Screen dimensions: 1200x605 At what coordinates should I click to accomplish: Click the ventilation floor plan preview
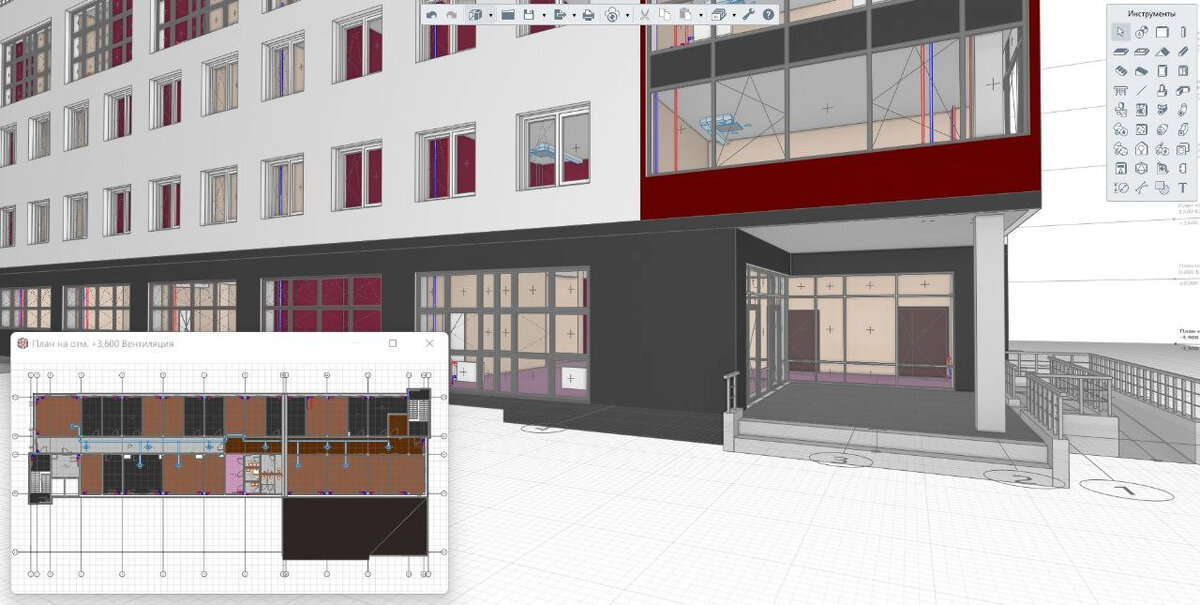click(x=229, y=475)
